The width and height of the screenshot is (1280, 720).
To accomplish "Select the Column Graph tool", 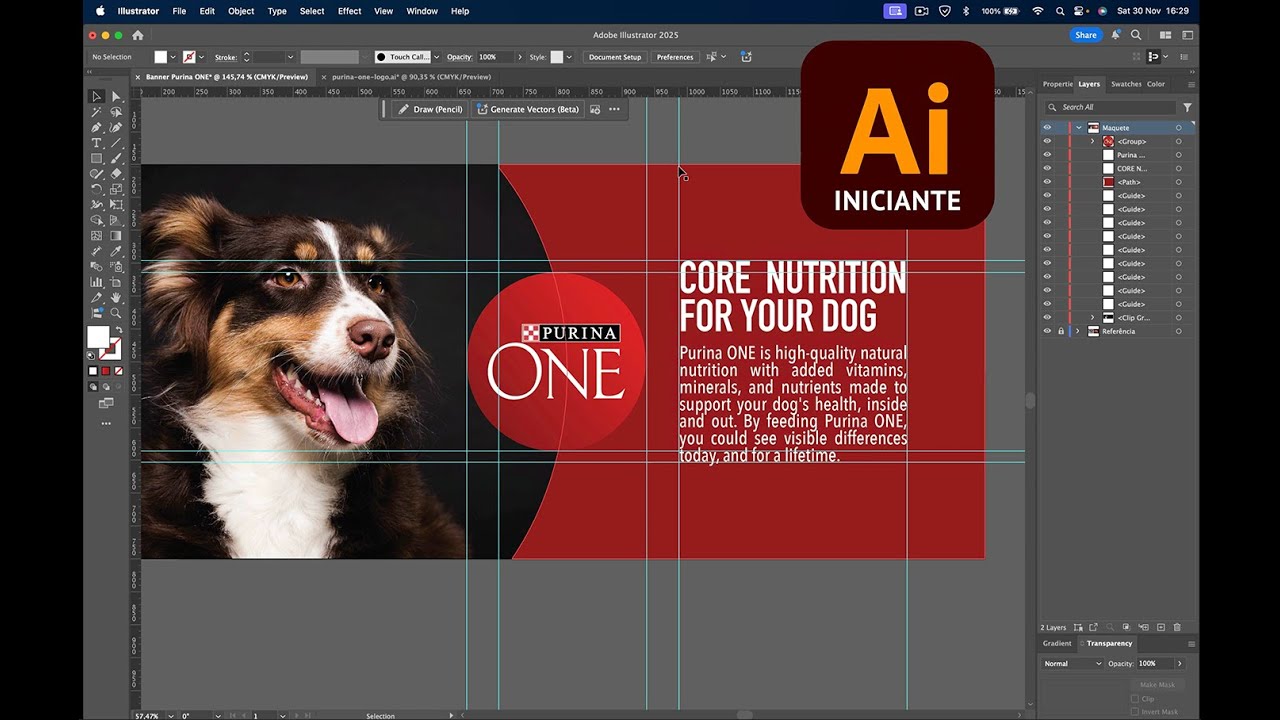I will pos(97,282).
